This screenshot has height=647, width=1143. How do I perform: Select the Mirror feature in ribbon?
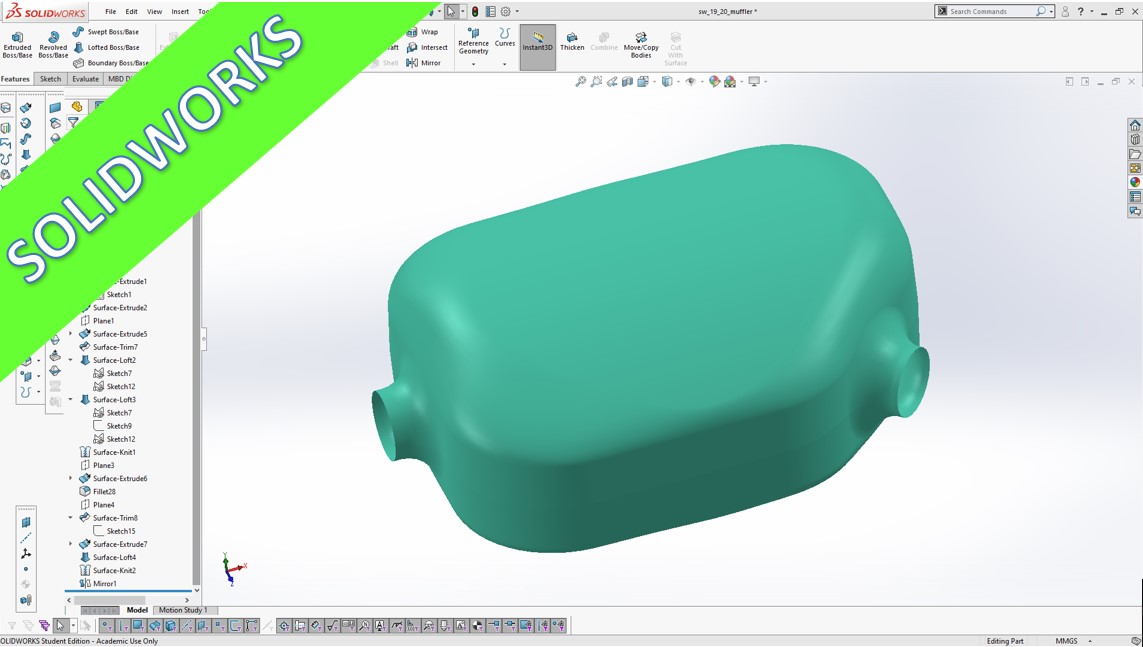(424, 63)
